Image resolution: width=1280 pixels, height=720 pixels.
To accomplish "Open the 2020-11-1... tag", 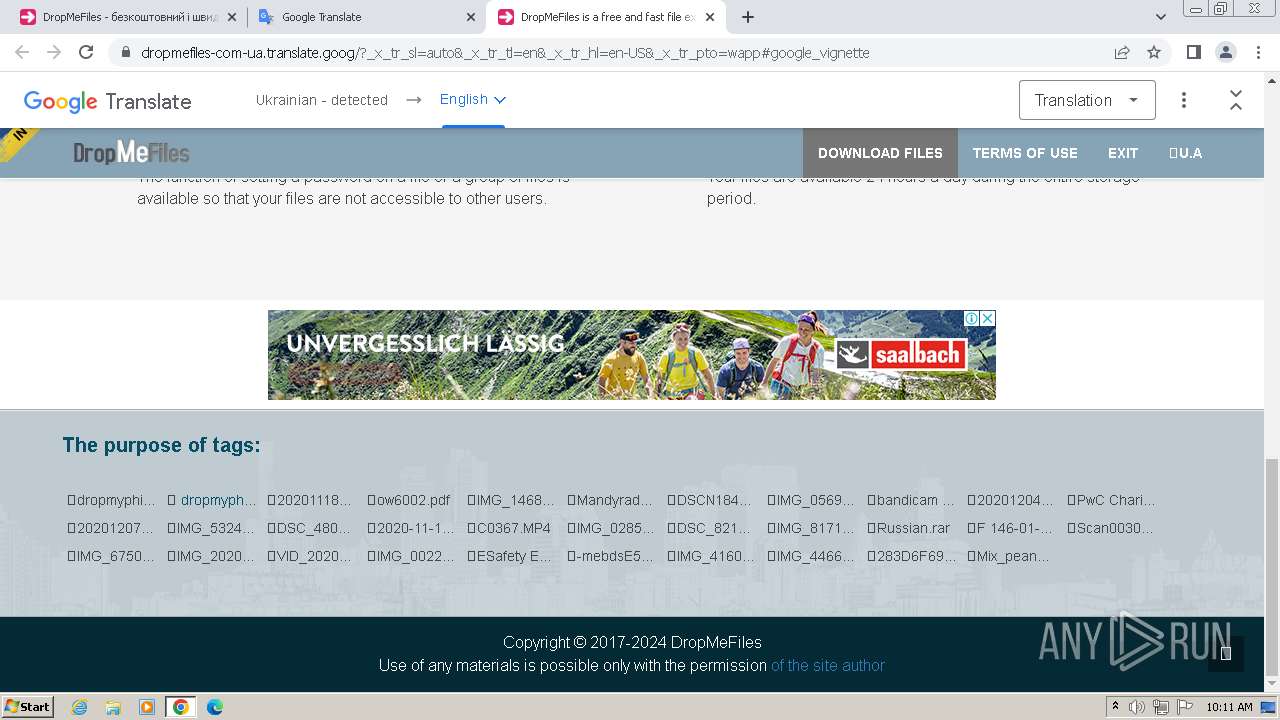I will (410, 528).
